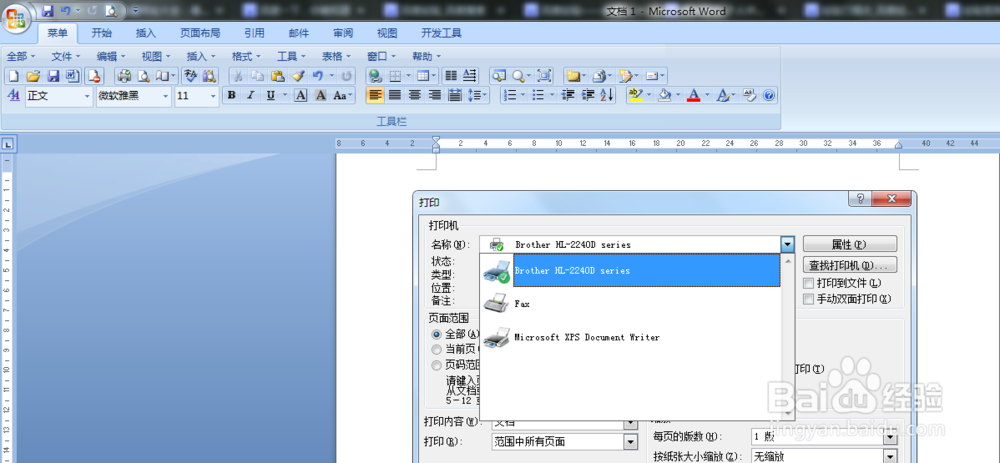The width and height of the screenshot is (1000, 463).
Task: Choose Fax printer in list
Action: click(x=630, y=304)
